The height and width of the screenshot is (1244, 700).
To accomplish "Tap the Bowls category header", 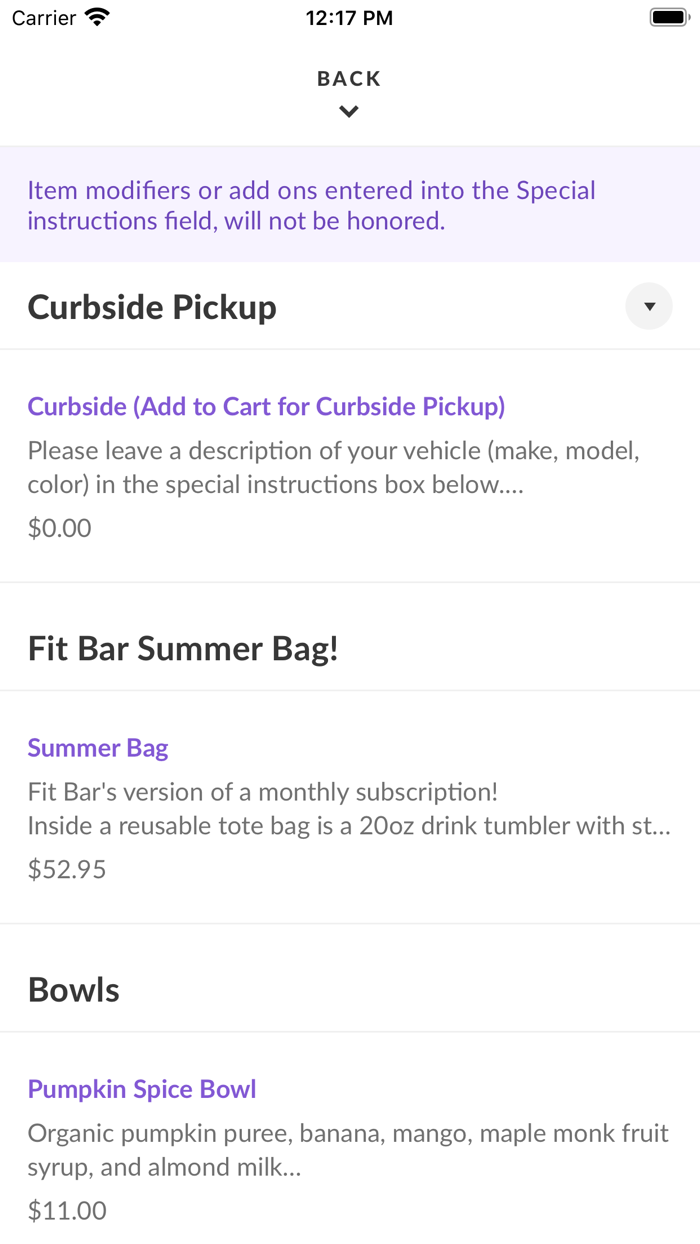I will [x=73, y=989].
